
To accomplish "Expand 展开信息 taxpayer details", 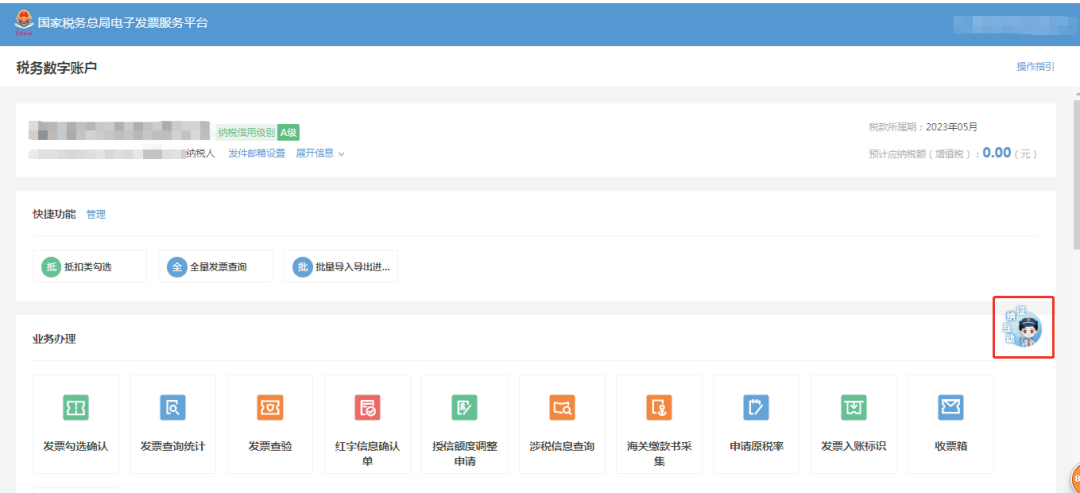I will point(319,154).
